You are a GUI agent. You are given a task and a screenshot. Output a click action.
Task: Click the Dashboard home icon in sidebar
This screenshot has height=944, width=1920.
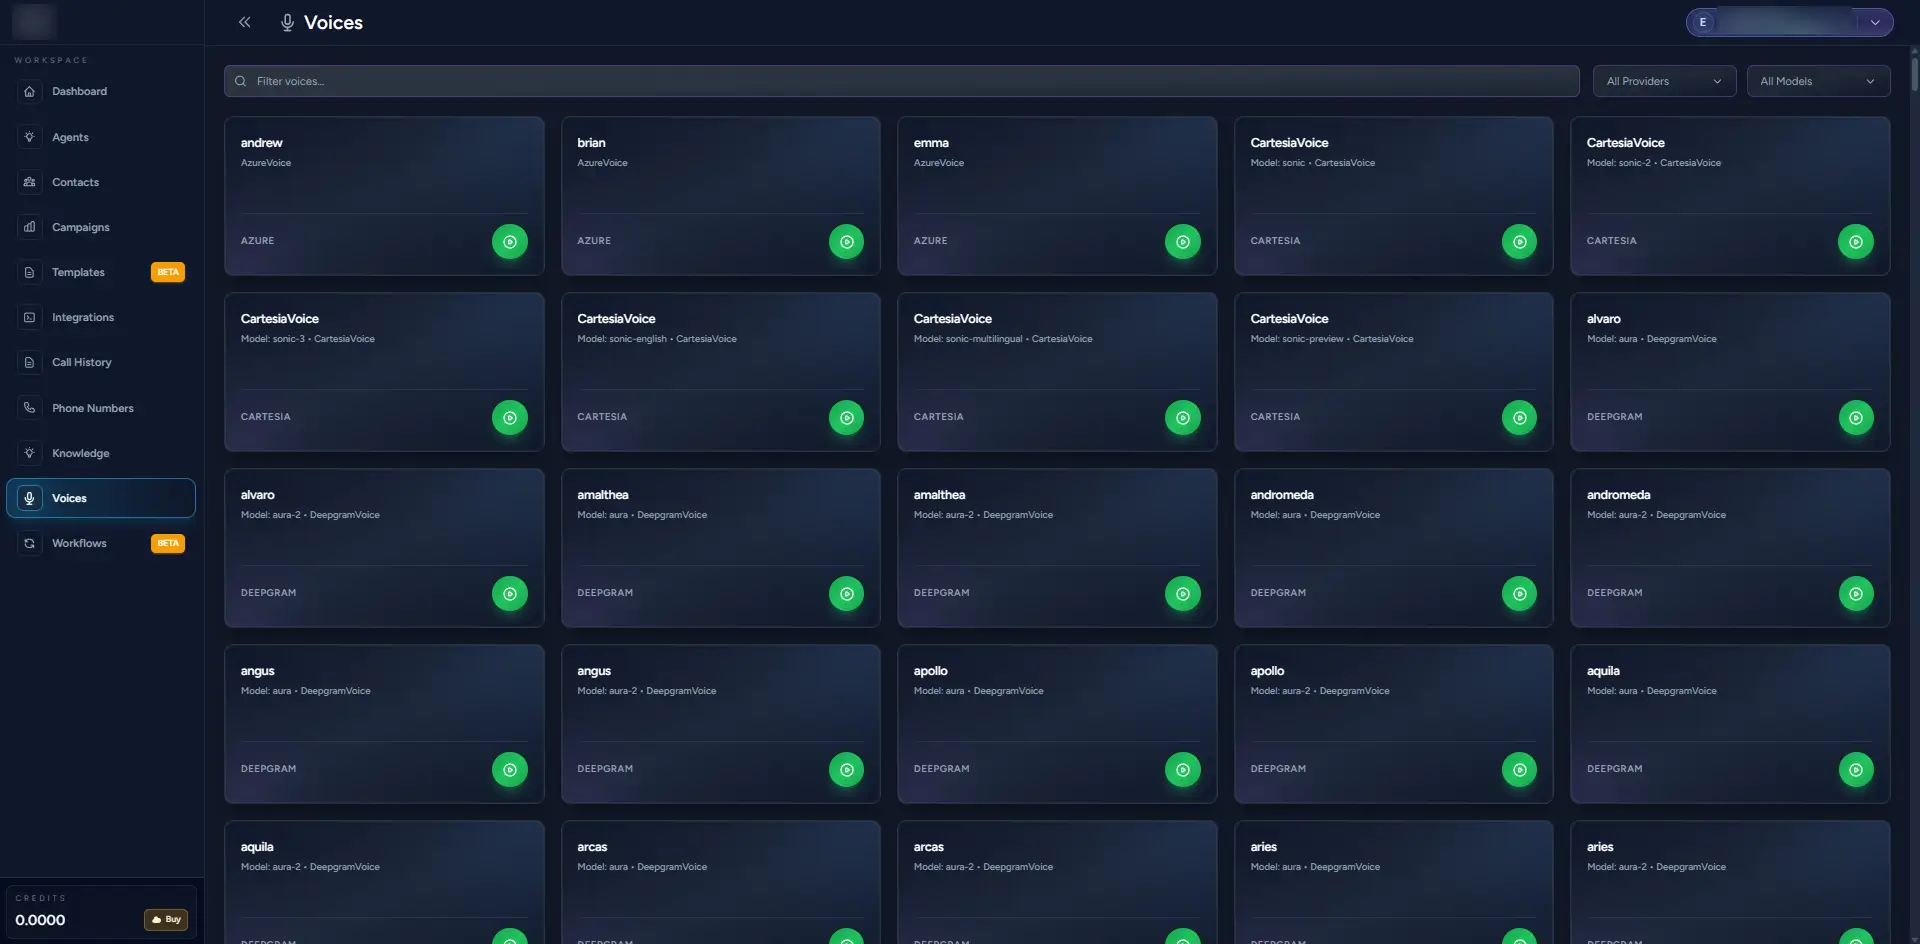pos(30,92)
